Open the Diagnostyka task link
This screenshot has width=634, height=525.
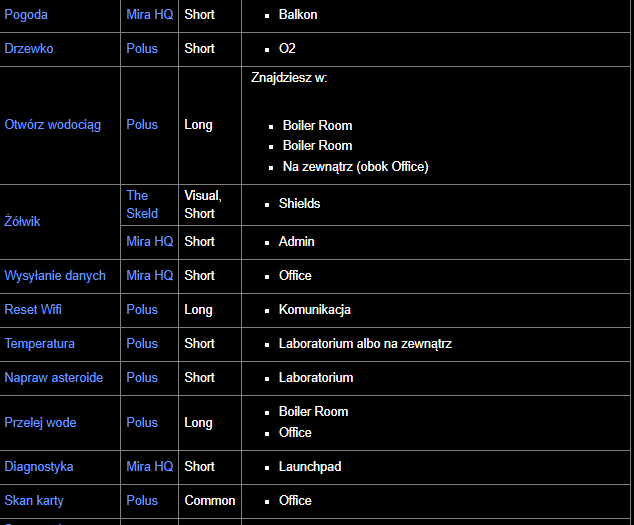click(x=39, y=466)
